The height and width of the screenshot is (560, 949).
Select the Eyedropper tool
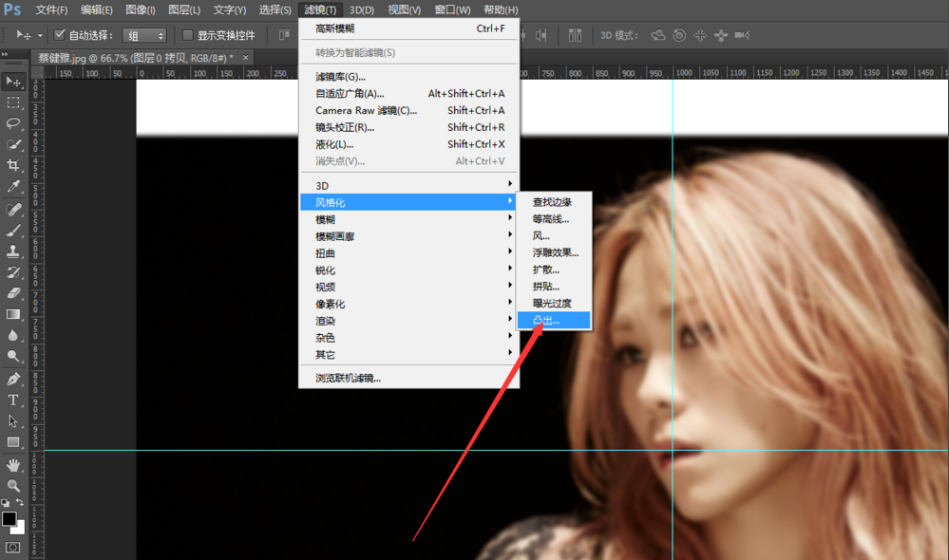[x=13, y=186]
